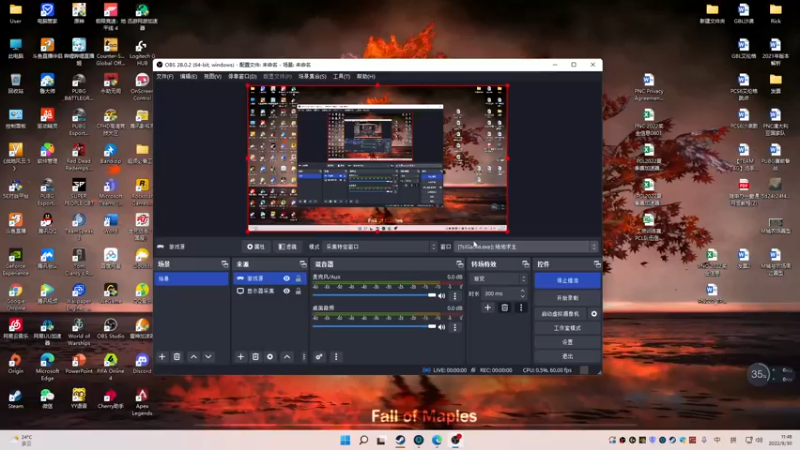
Task: Pop out the Sources dock with its float icon
Action: point(303,264)
